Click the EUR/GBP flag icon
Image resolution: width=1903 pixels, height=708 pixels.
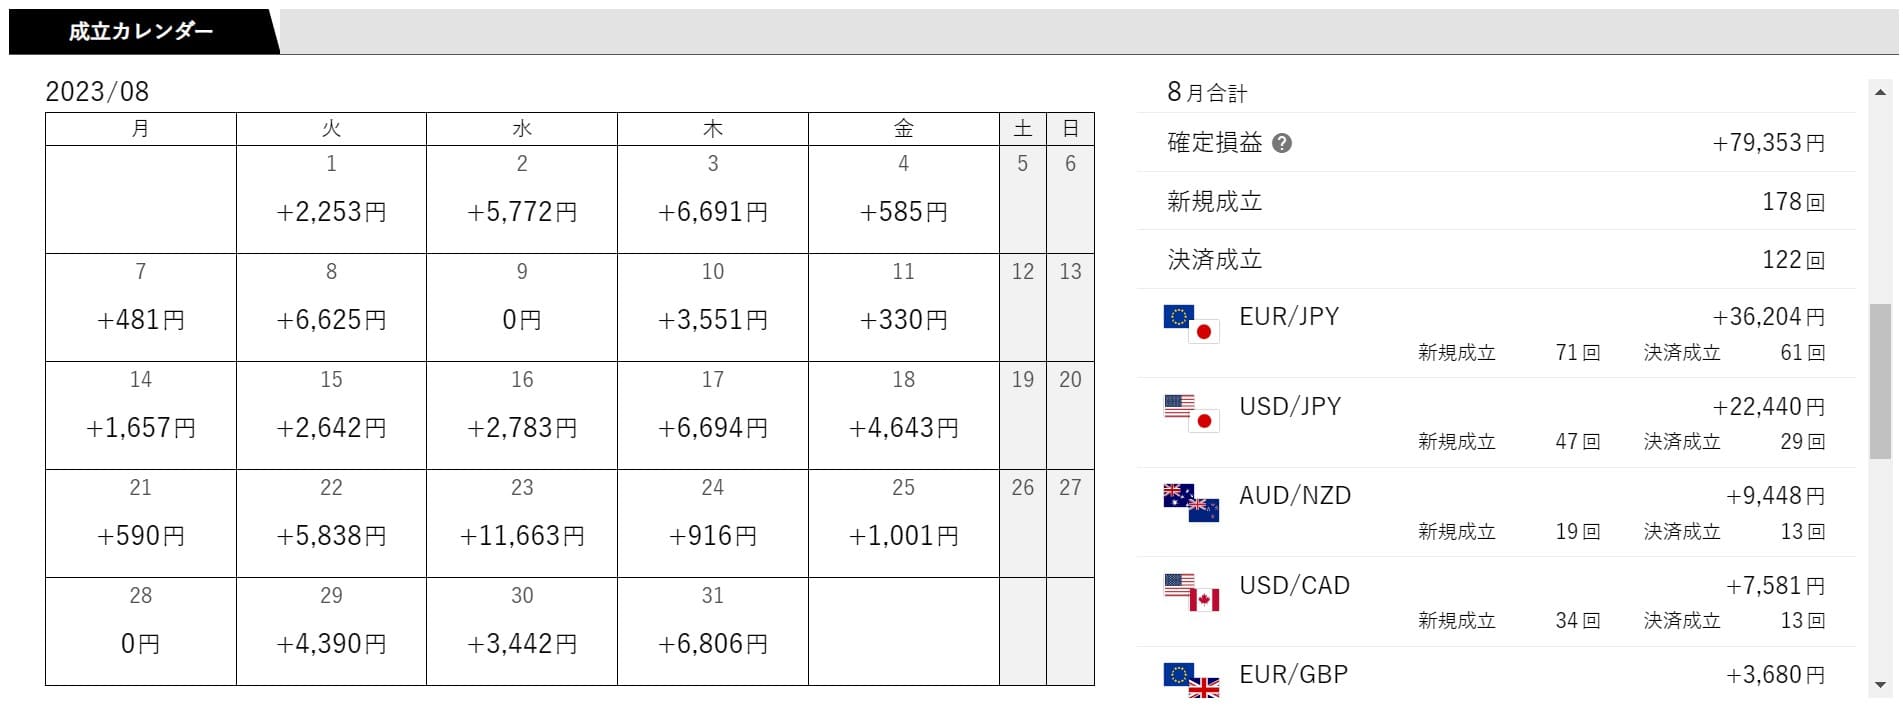(x=1192, y=680)
